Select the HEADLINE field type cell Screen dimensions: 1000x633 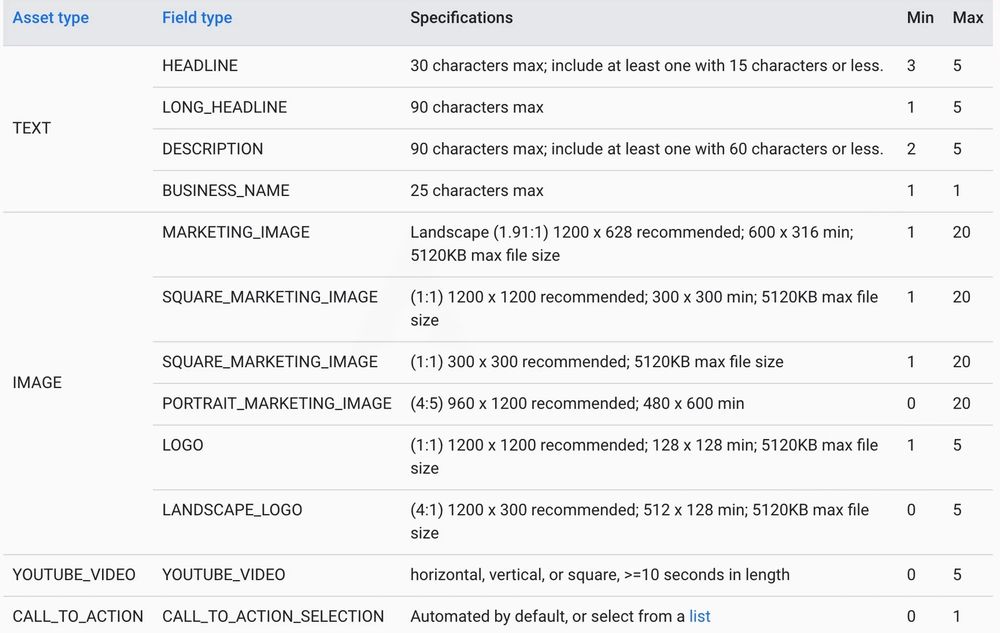[x=200, y=66]
